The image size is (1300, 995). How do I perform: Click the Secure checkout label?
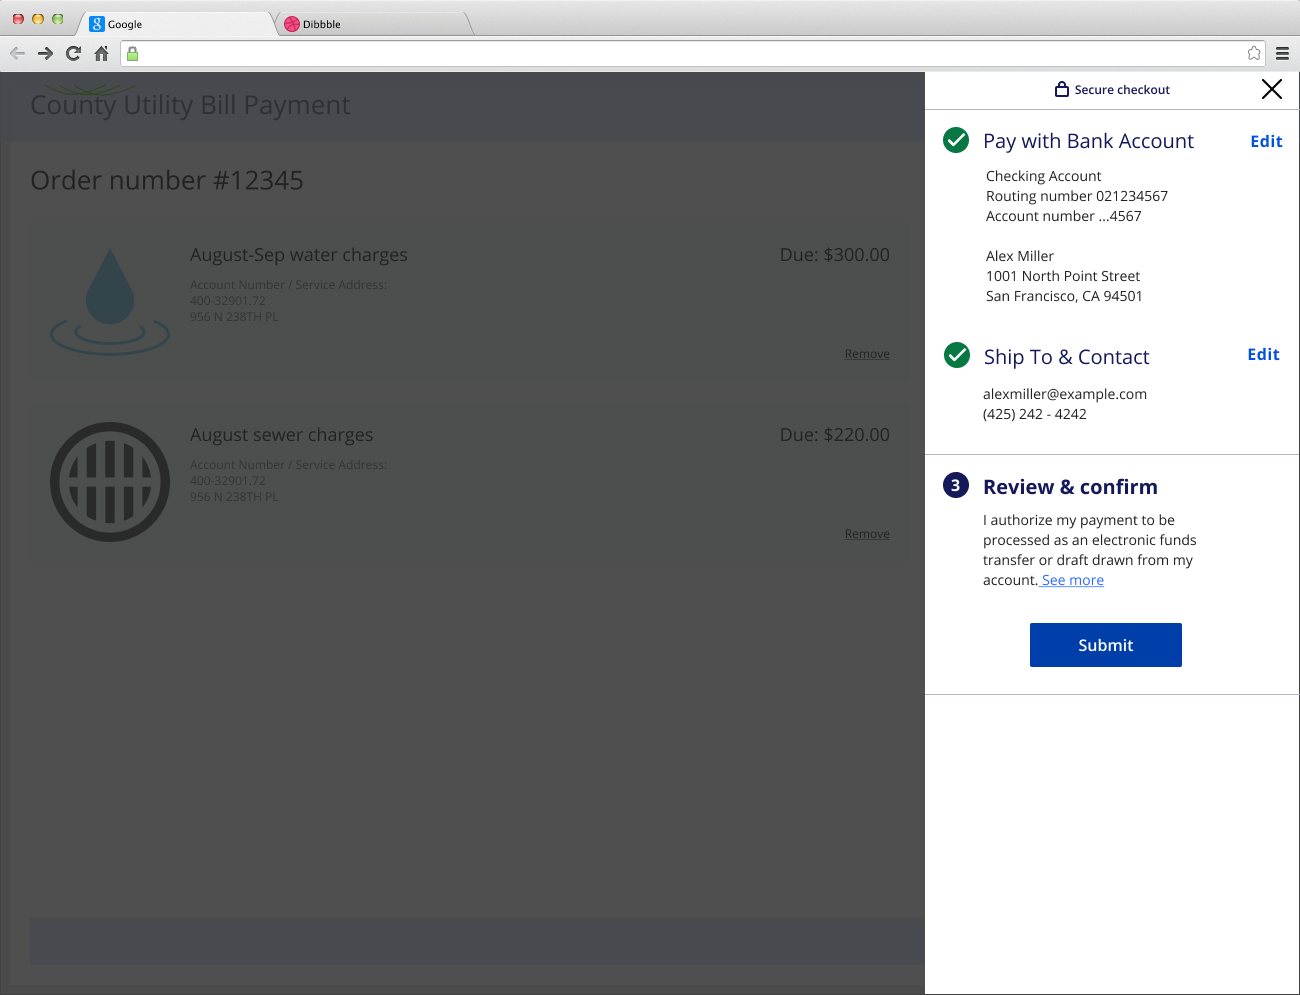click(1122, 90)
